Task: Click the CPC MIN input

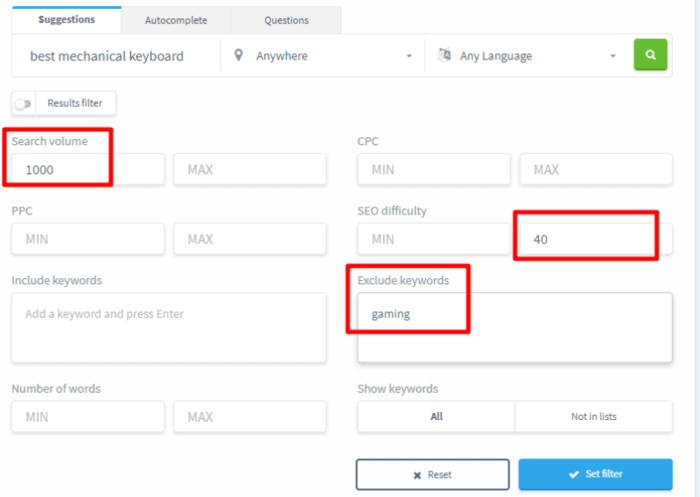Action: coord(433,169)
